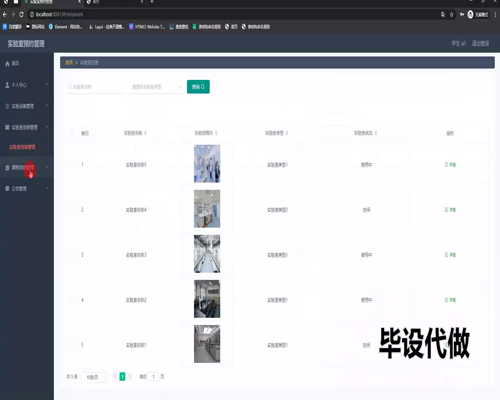Open the row 1 lab picture thumbnail
Viewport: 500px width, 400px height.
pos(207,164)
